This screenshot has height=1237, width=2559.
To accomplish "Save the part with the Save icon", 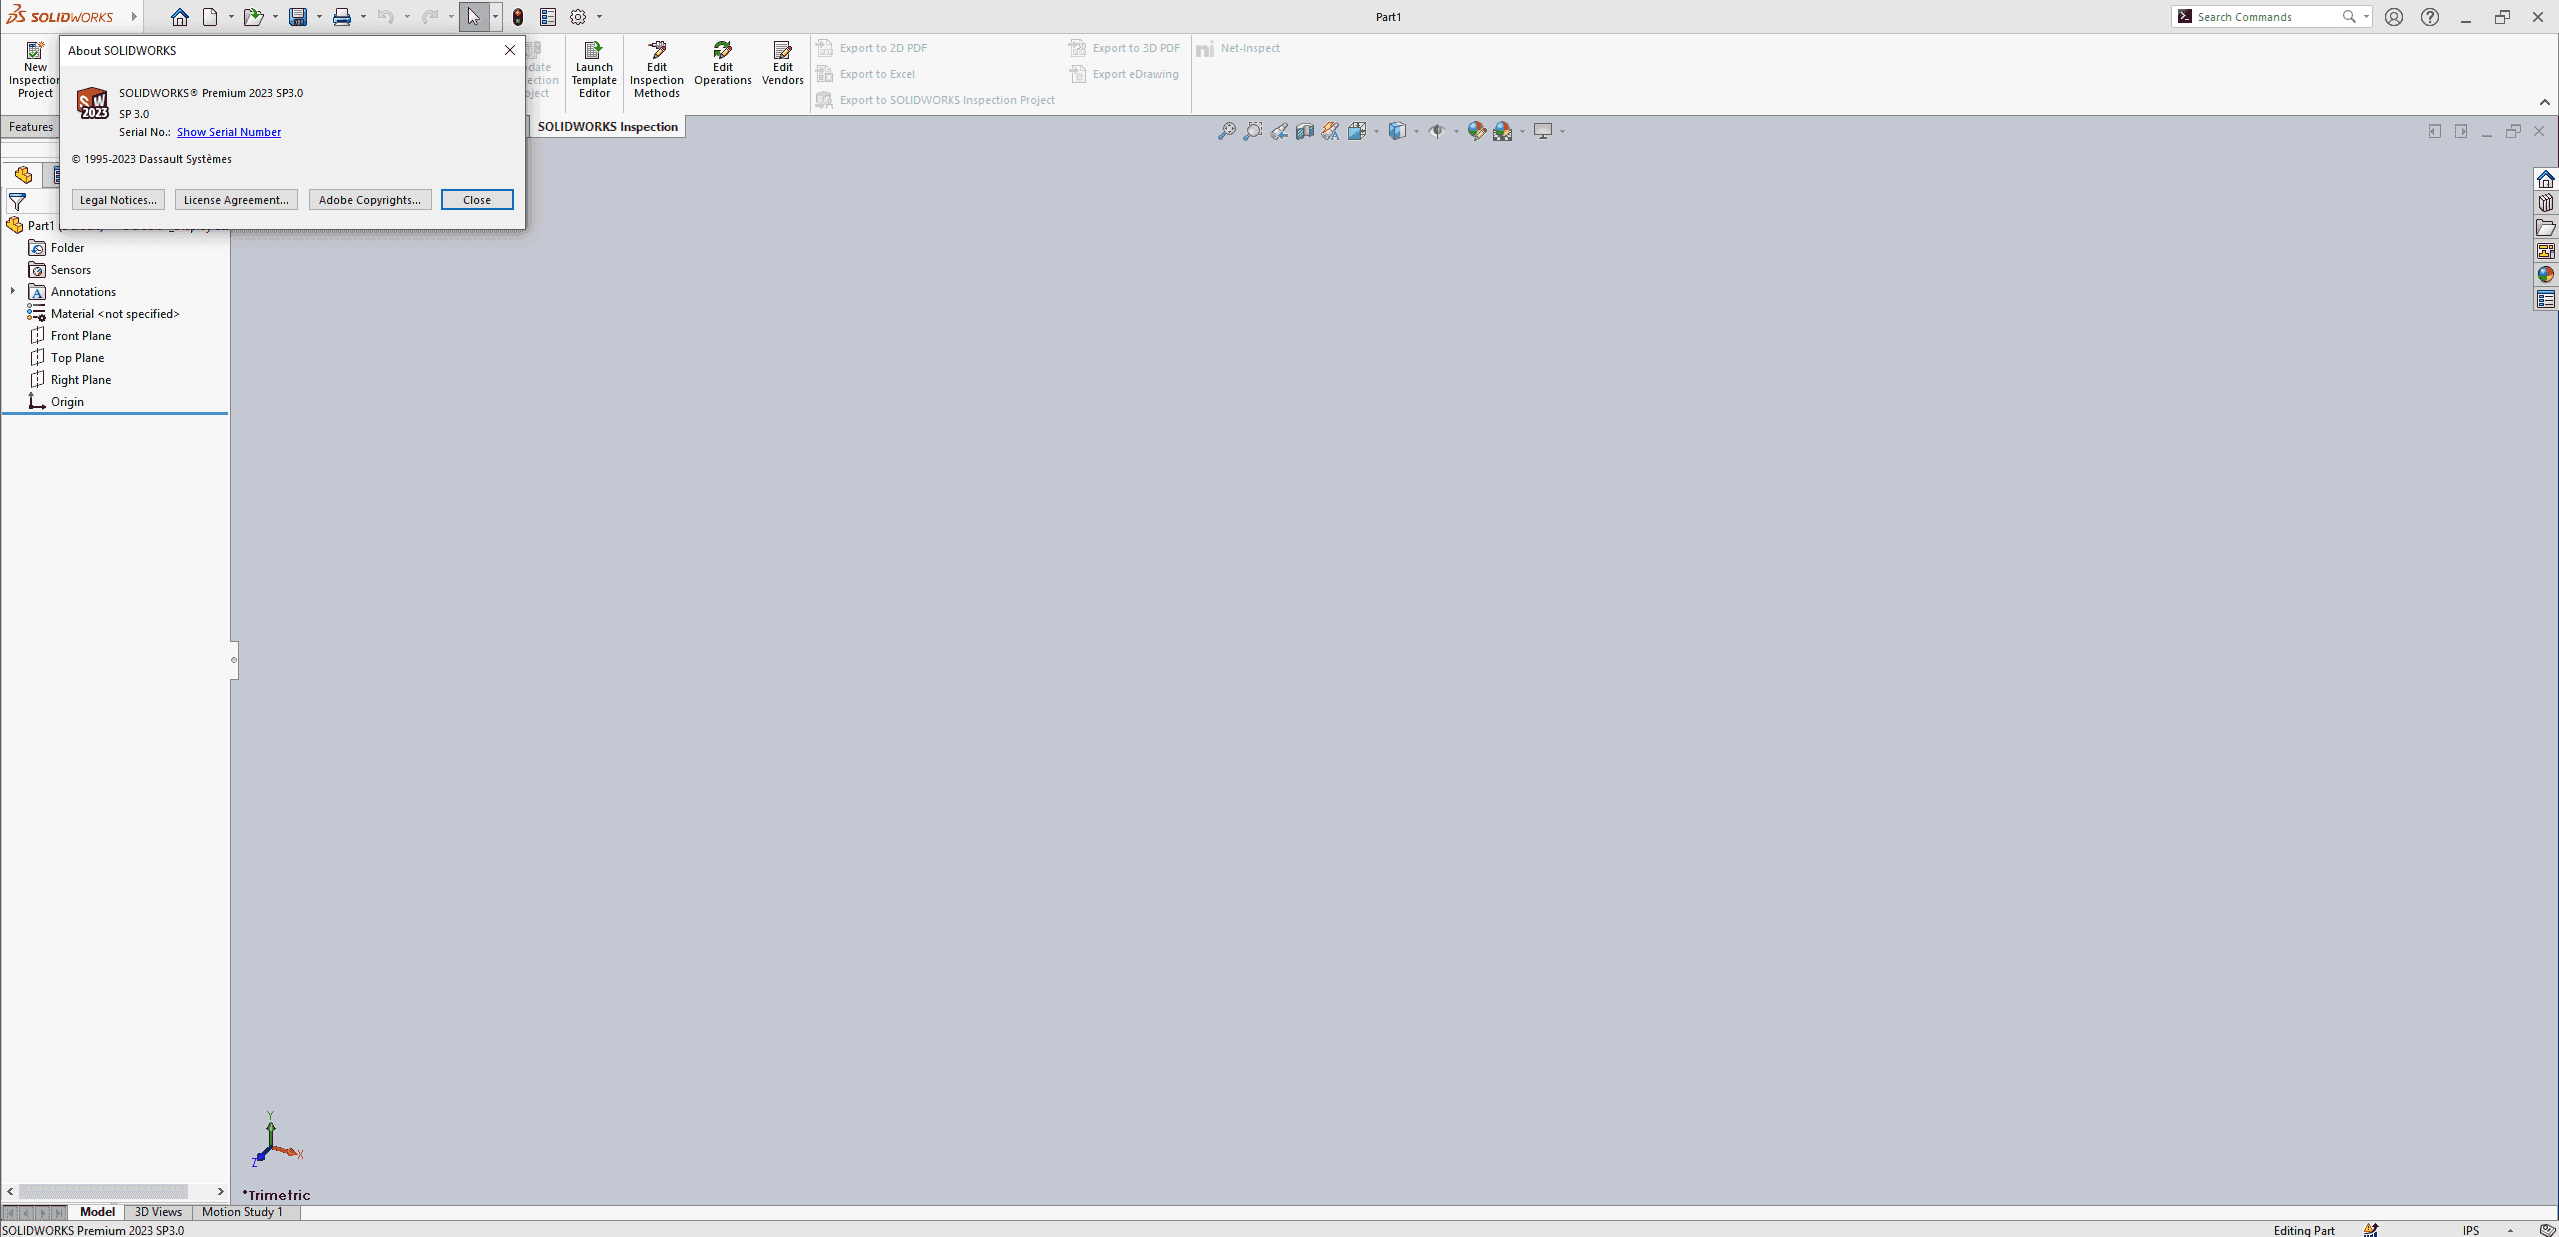I will [x=298, y=17].
